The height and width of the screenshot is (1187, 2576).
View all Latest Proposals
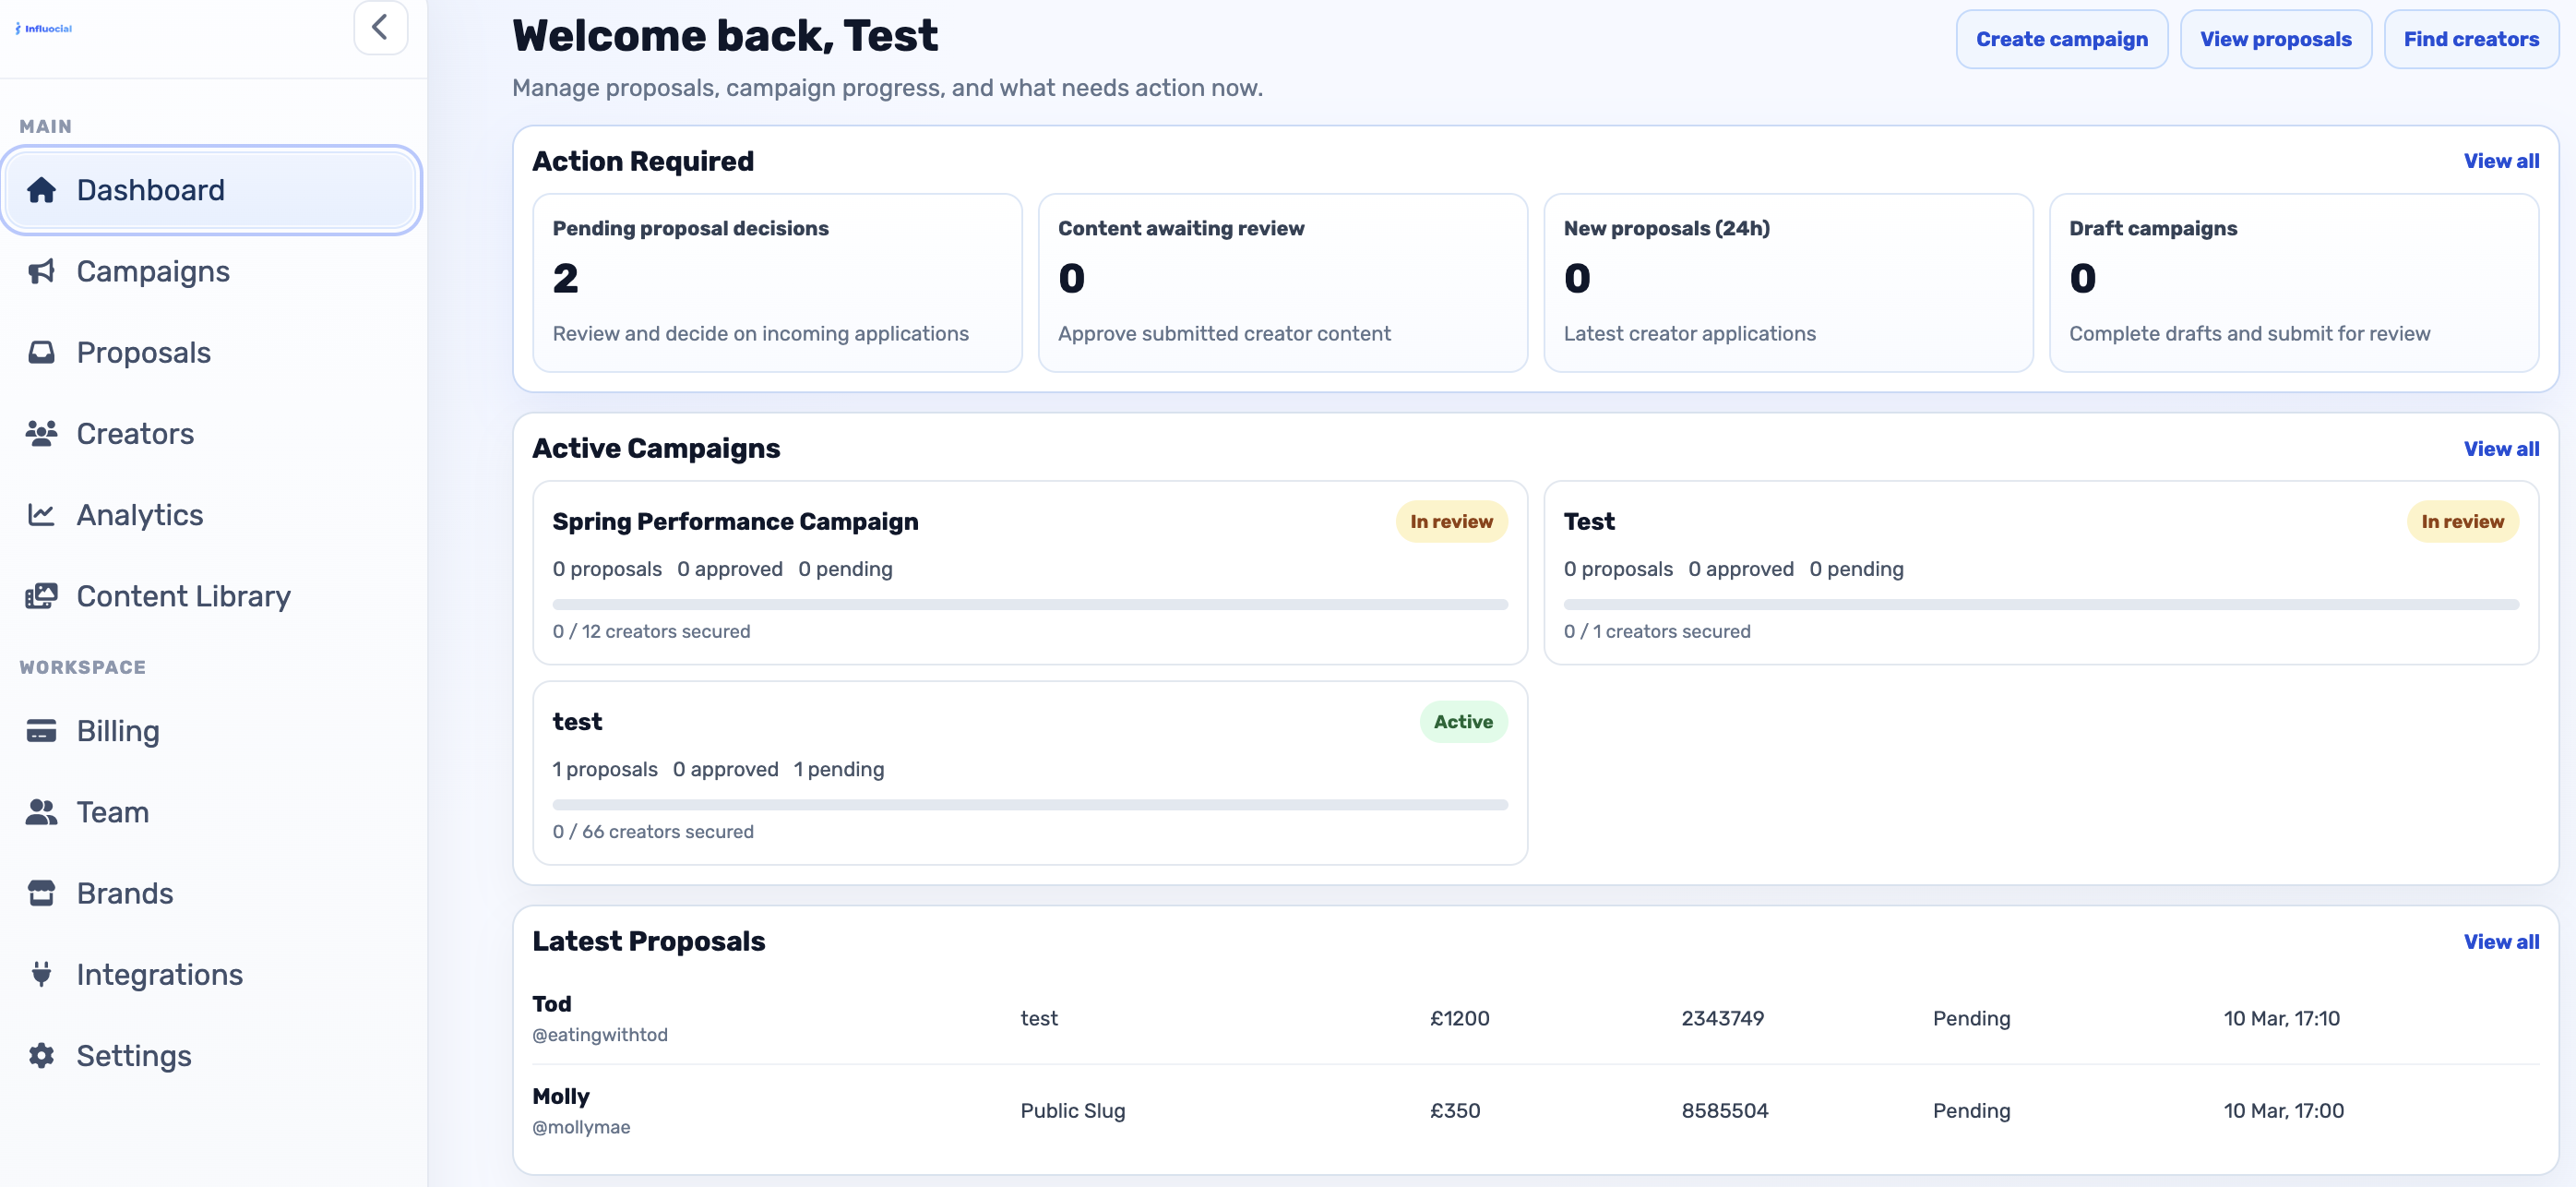[x=2502, y=941]
